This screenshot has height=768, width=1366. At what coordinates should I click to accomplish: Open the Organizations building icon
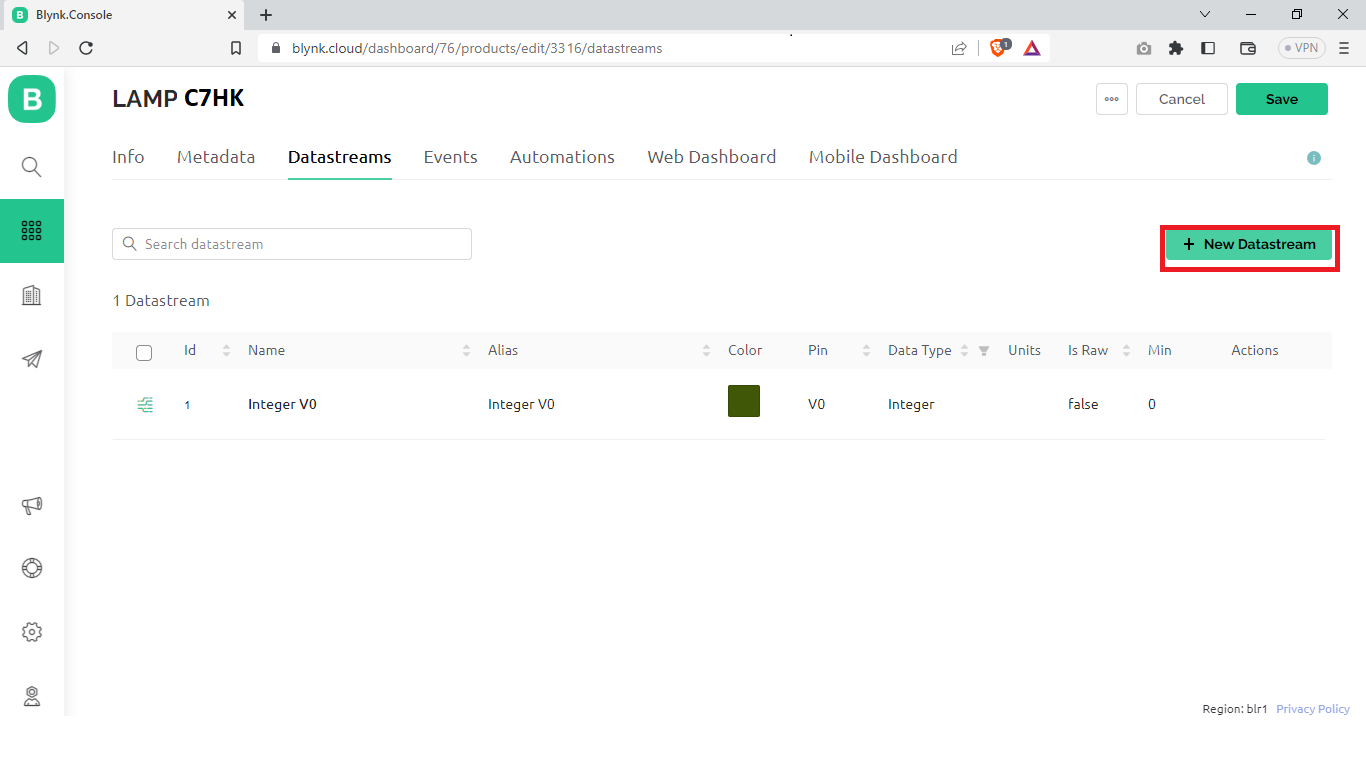(x=31, y=294)
